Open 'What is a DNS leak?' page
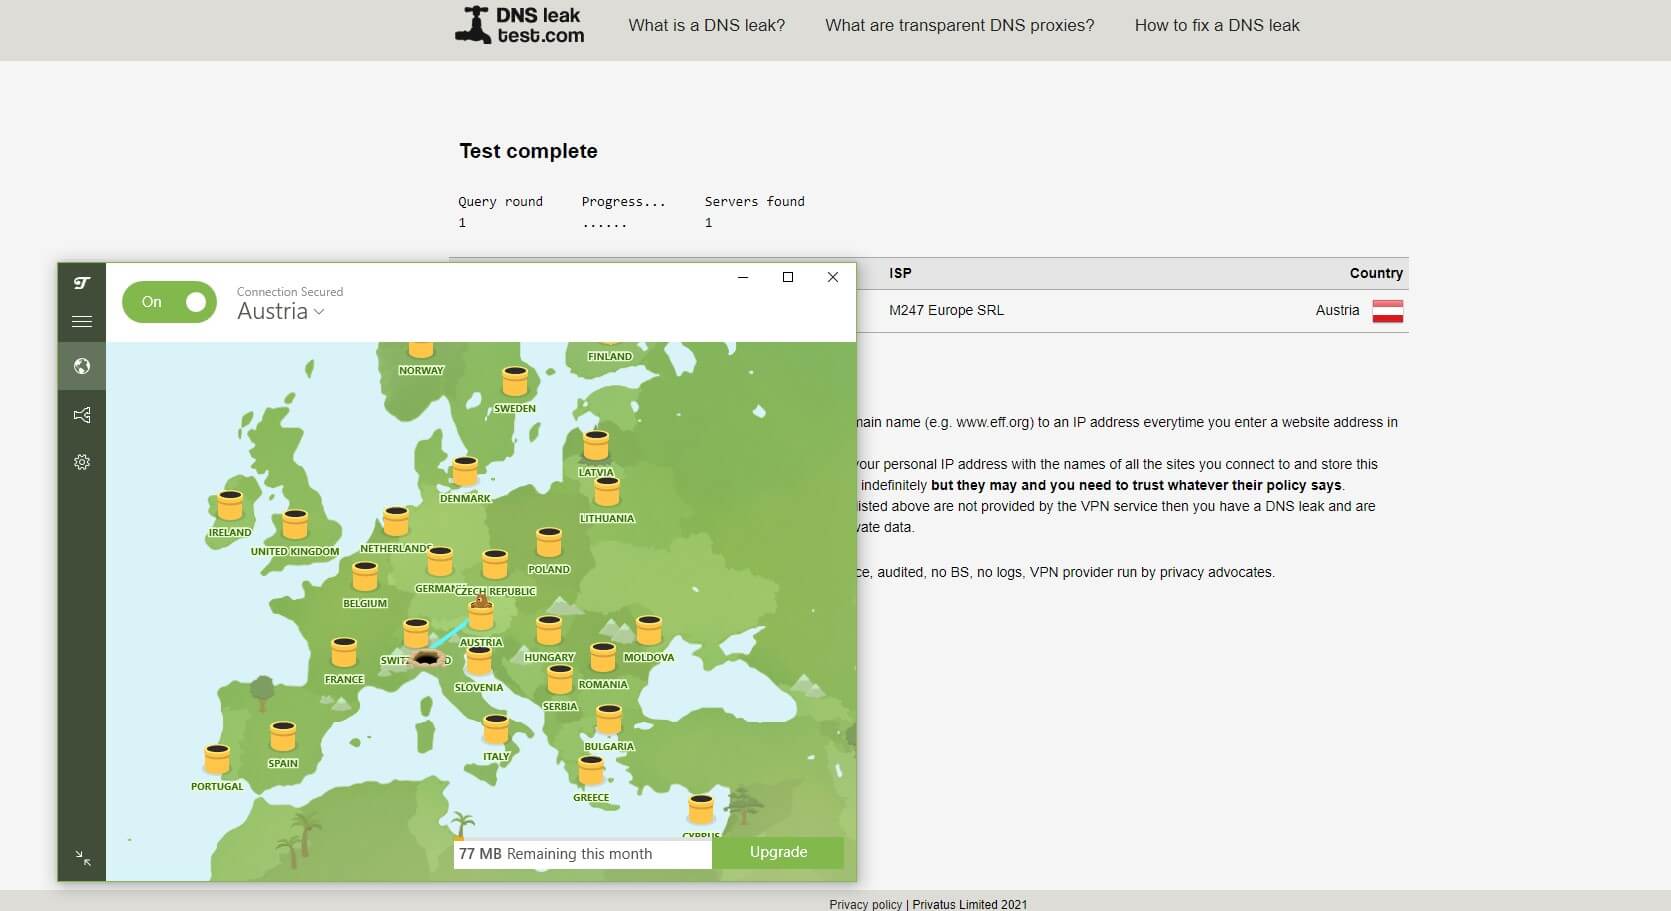 (707, 25)
